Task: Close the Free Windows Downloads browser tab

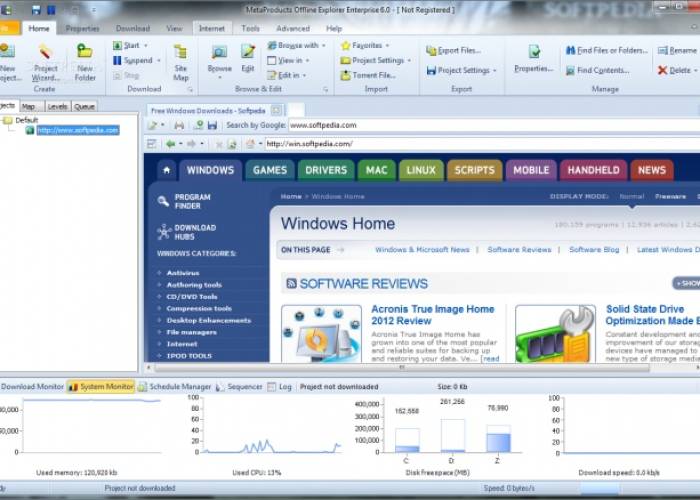Action: [276, 110]
